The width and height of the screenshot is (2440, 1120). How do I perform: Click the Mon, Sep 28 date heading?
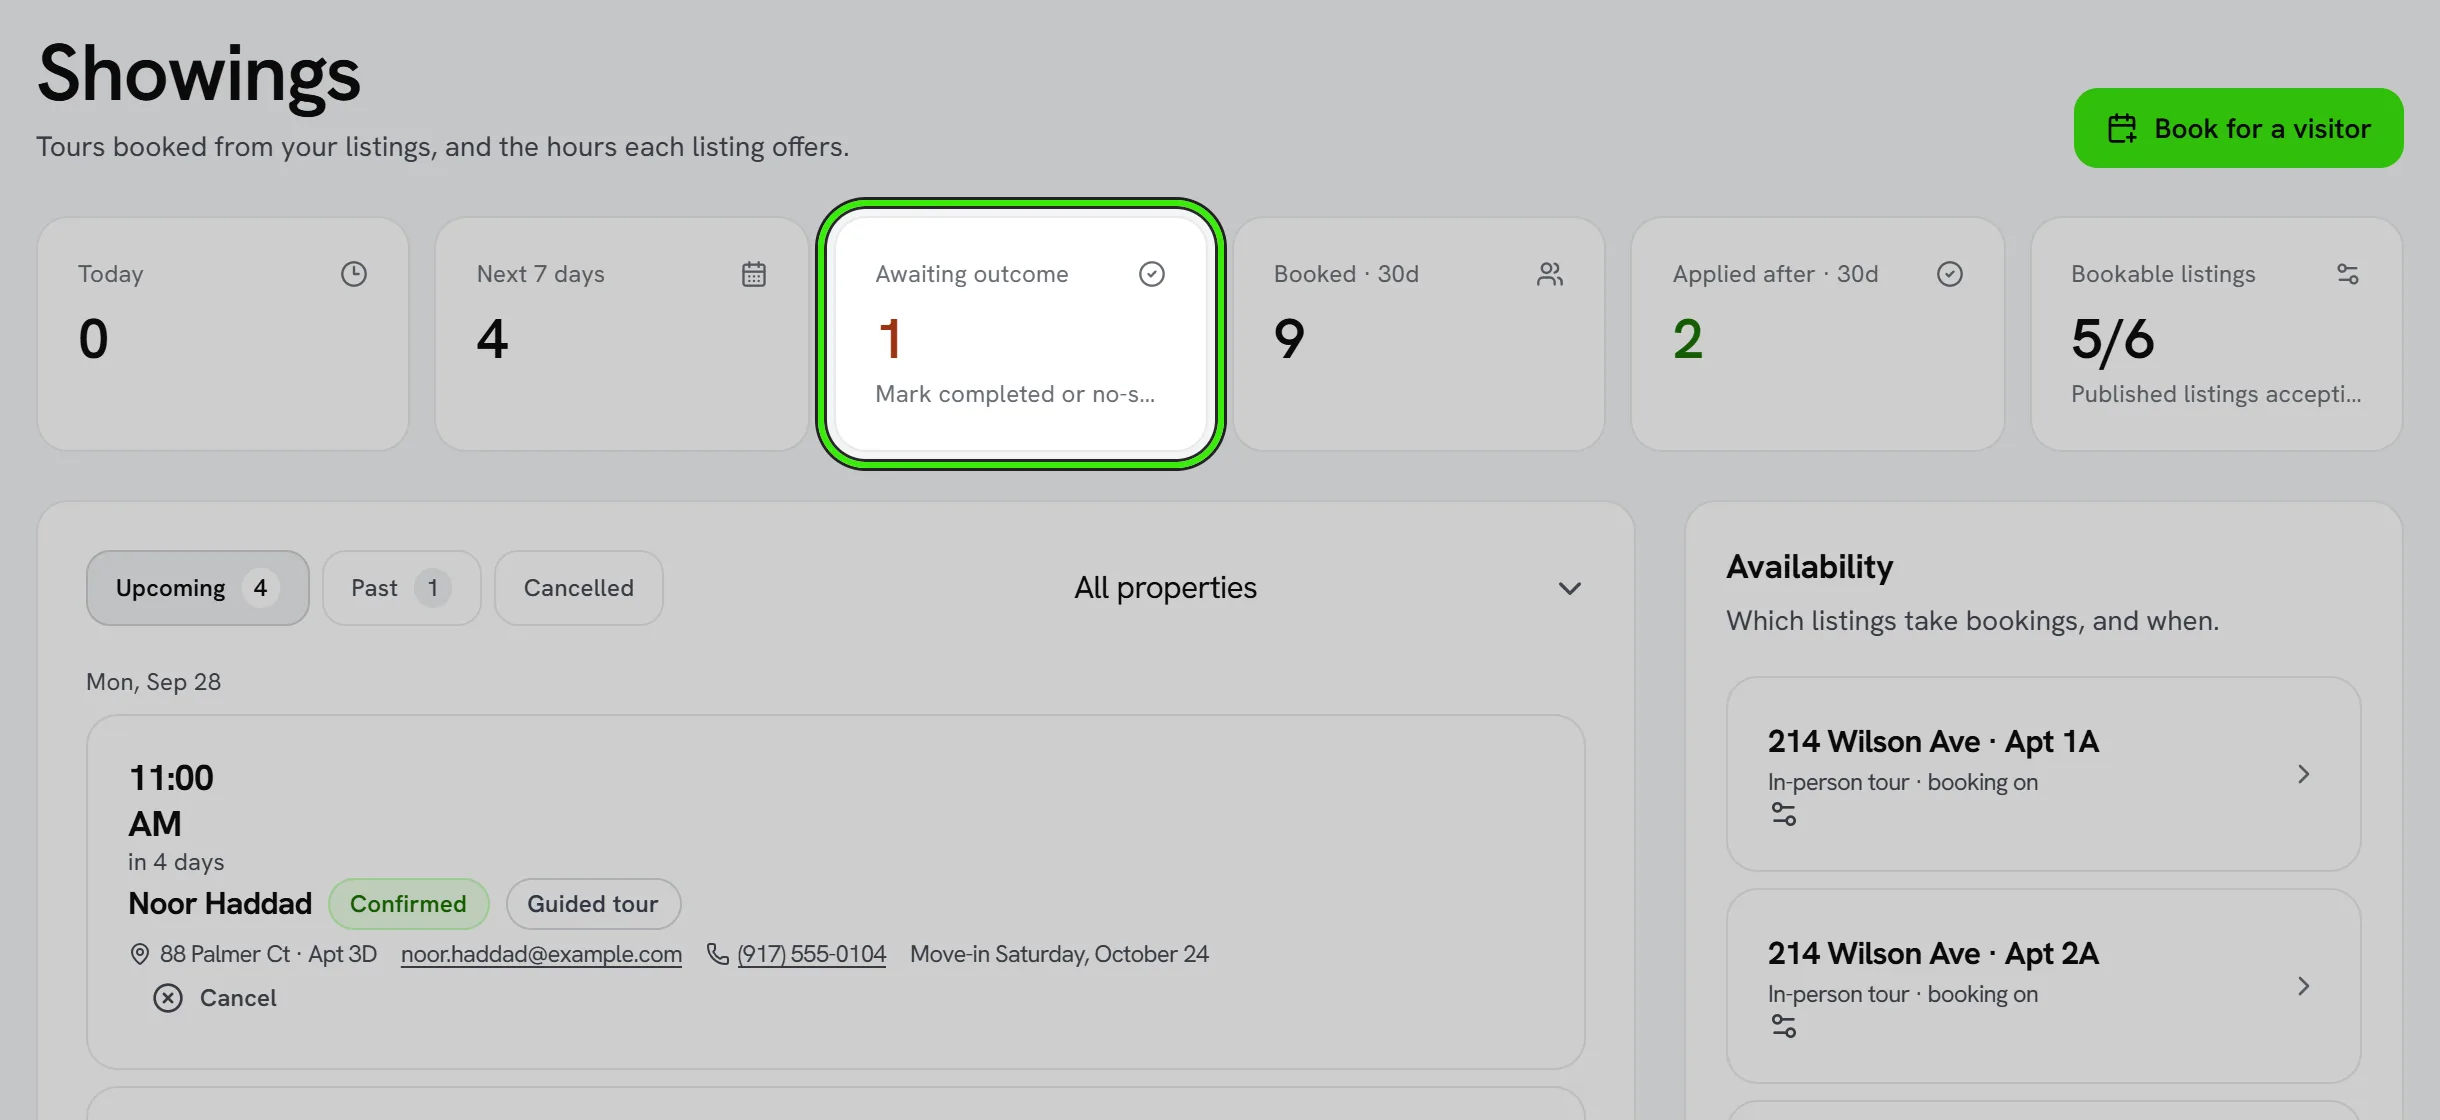pos(153,682)
